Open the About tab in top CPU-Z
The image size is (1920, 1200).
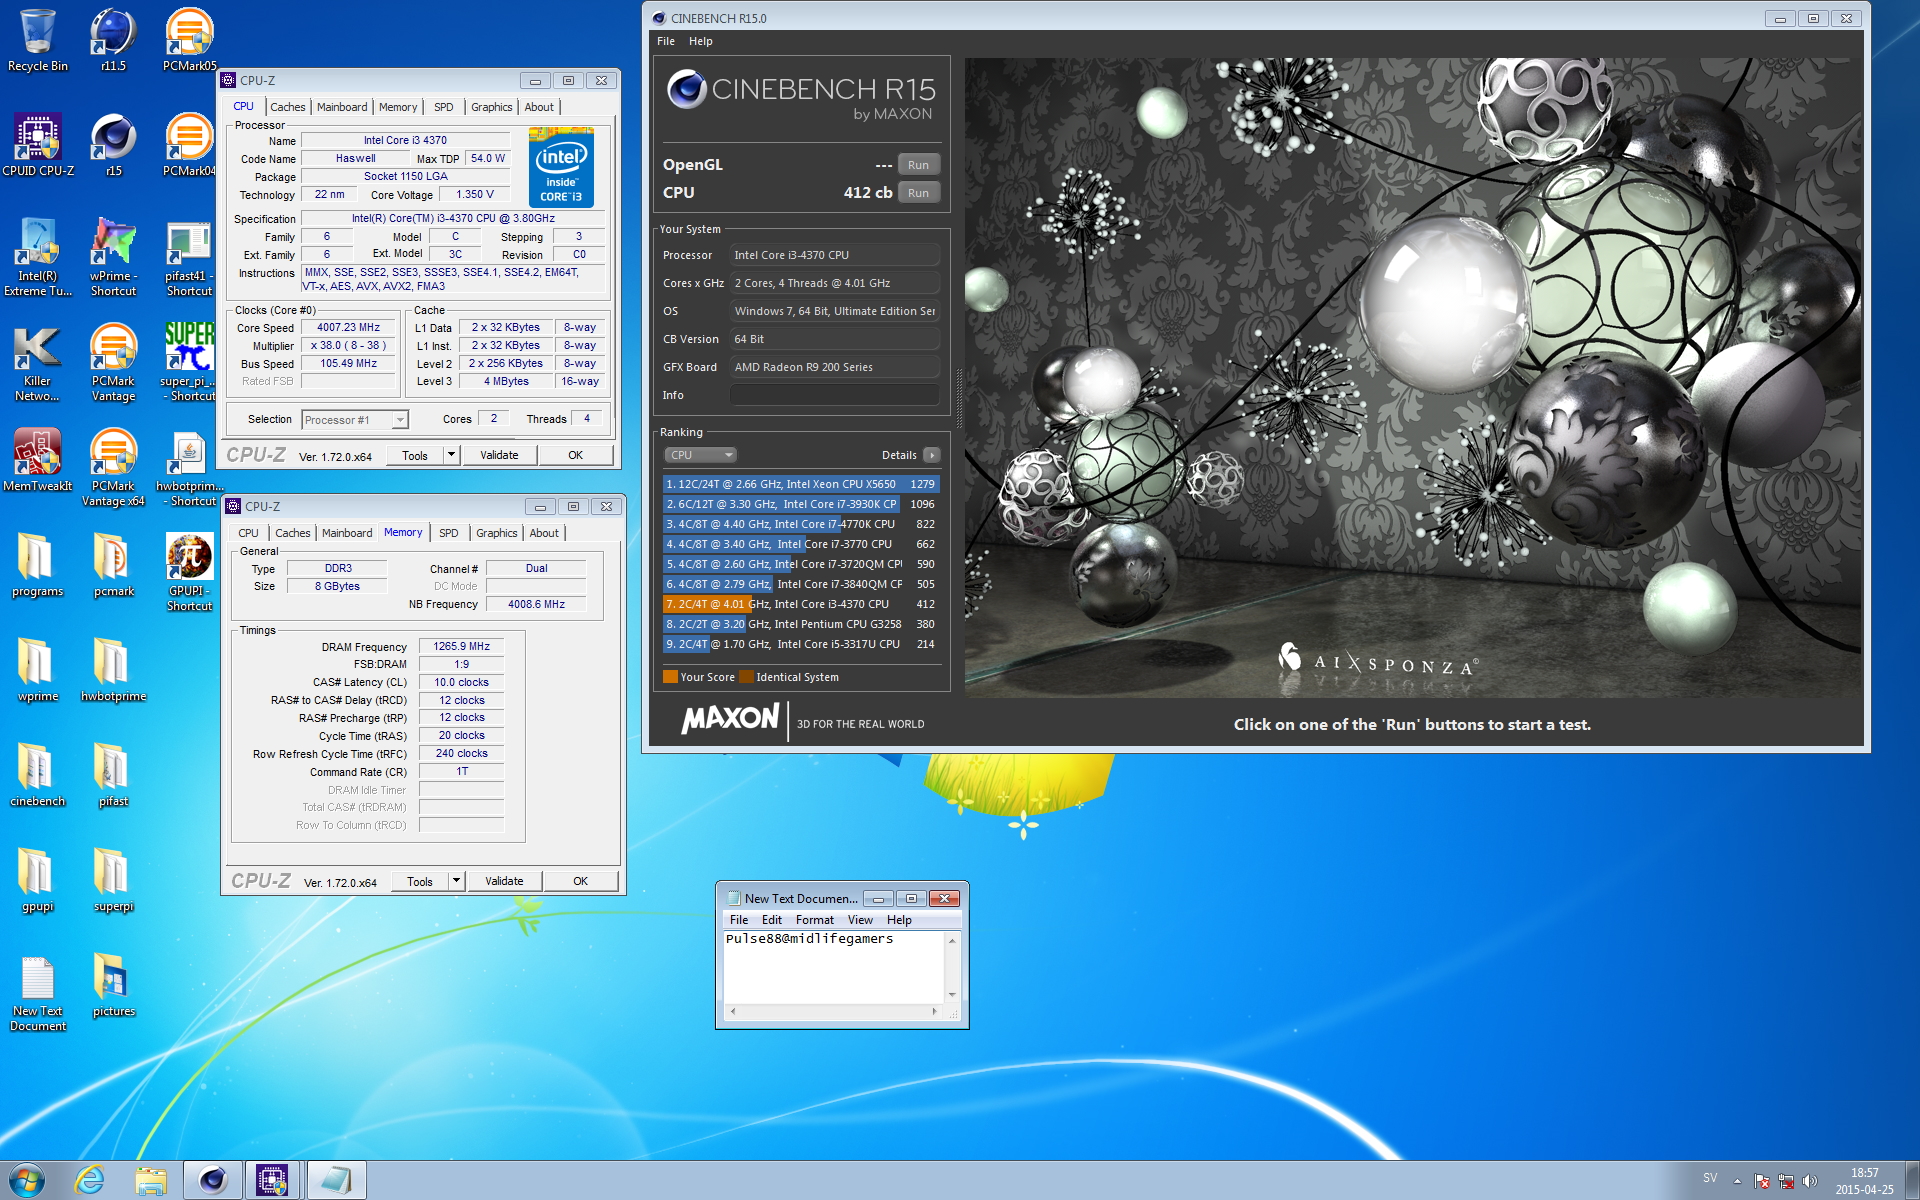click(539, 107)
